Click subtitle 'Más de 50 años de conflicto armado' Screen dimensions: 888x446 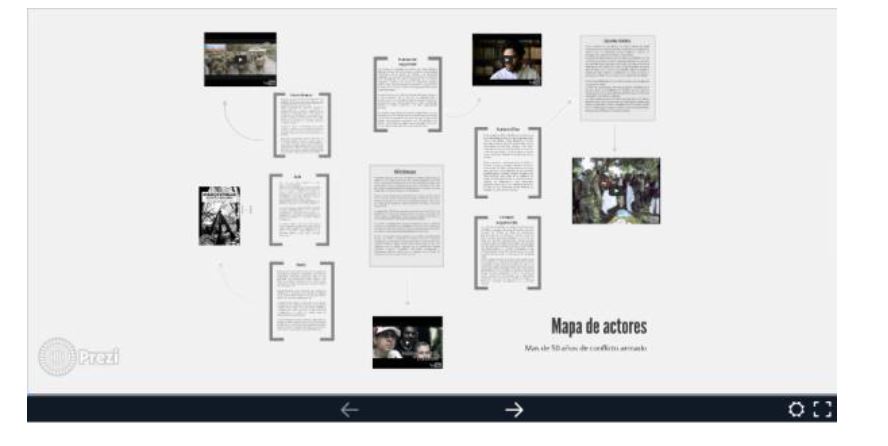pyautogui.click(x=586, y=348)
